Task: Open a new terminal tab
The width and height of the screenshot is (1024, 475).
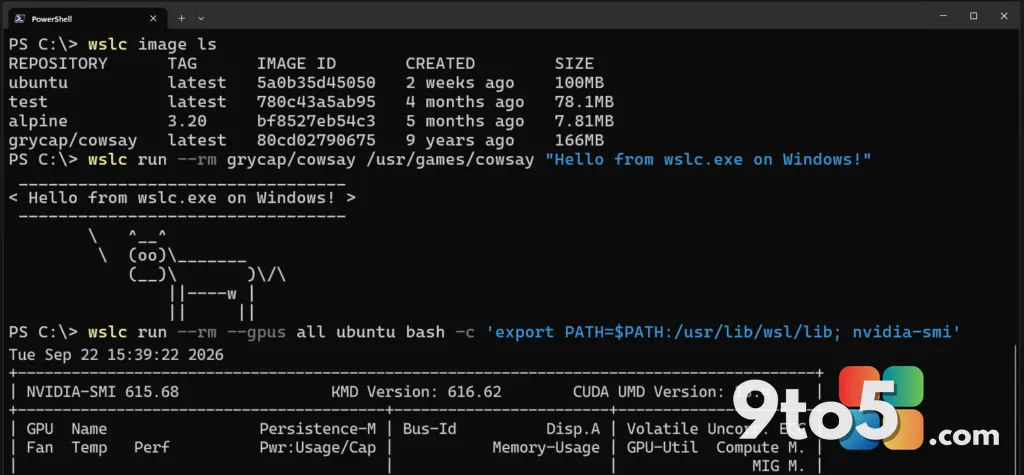Action: [182, 18]
